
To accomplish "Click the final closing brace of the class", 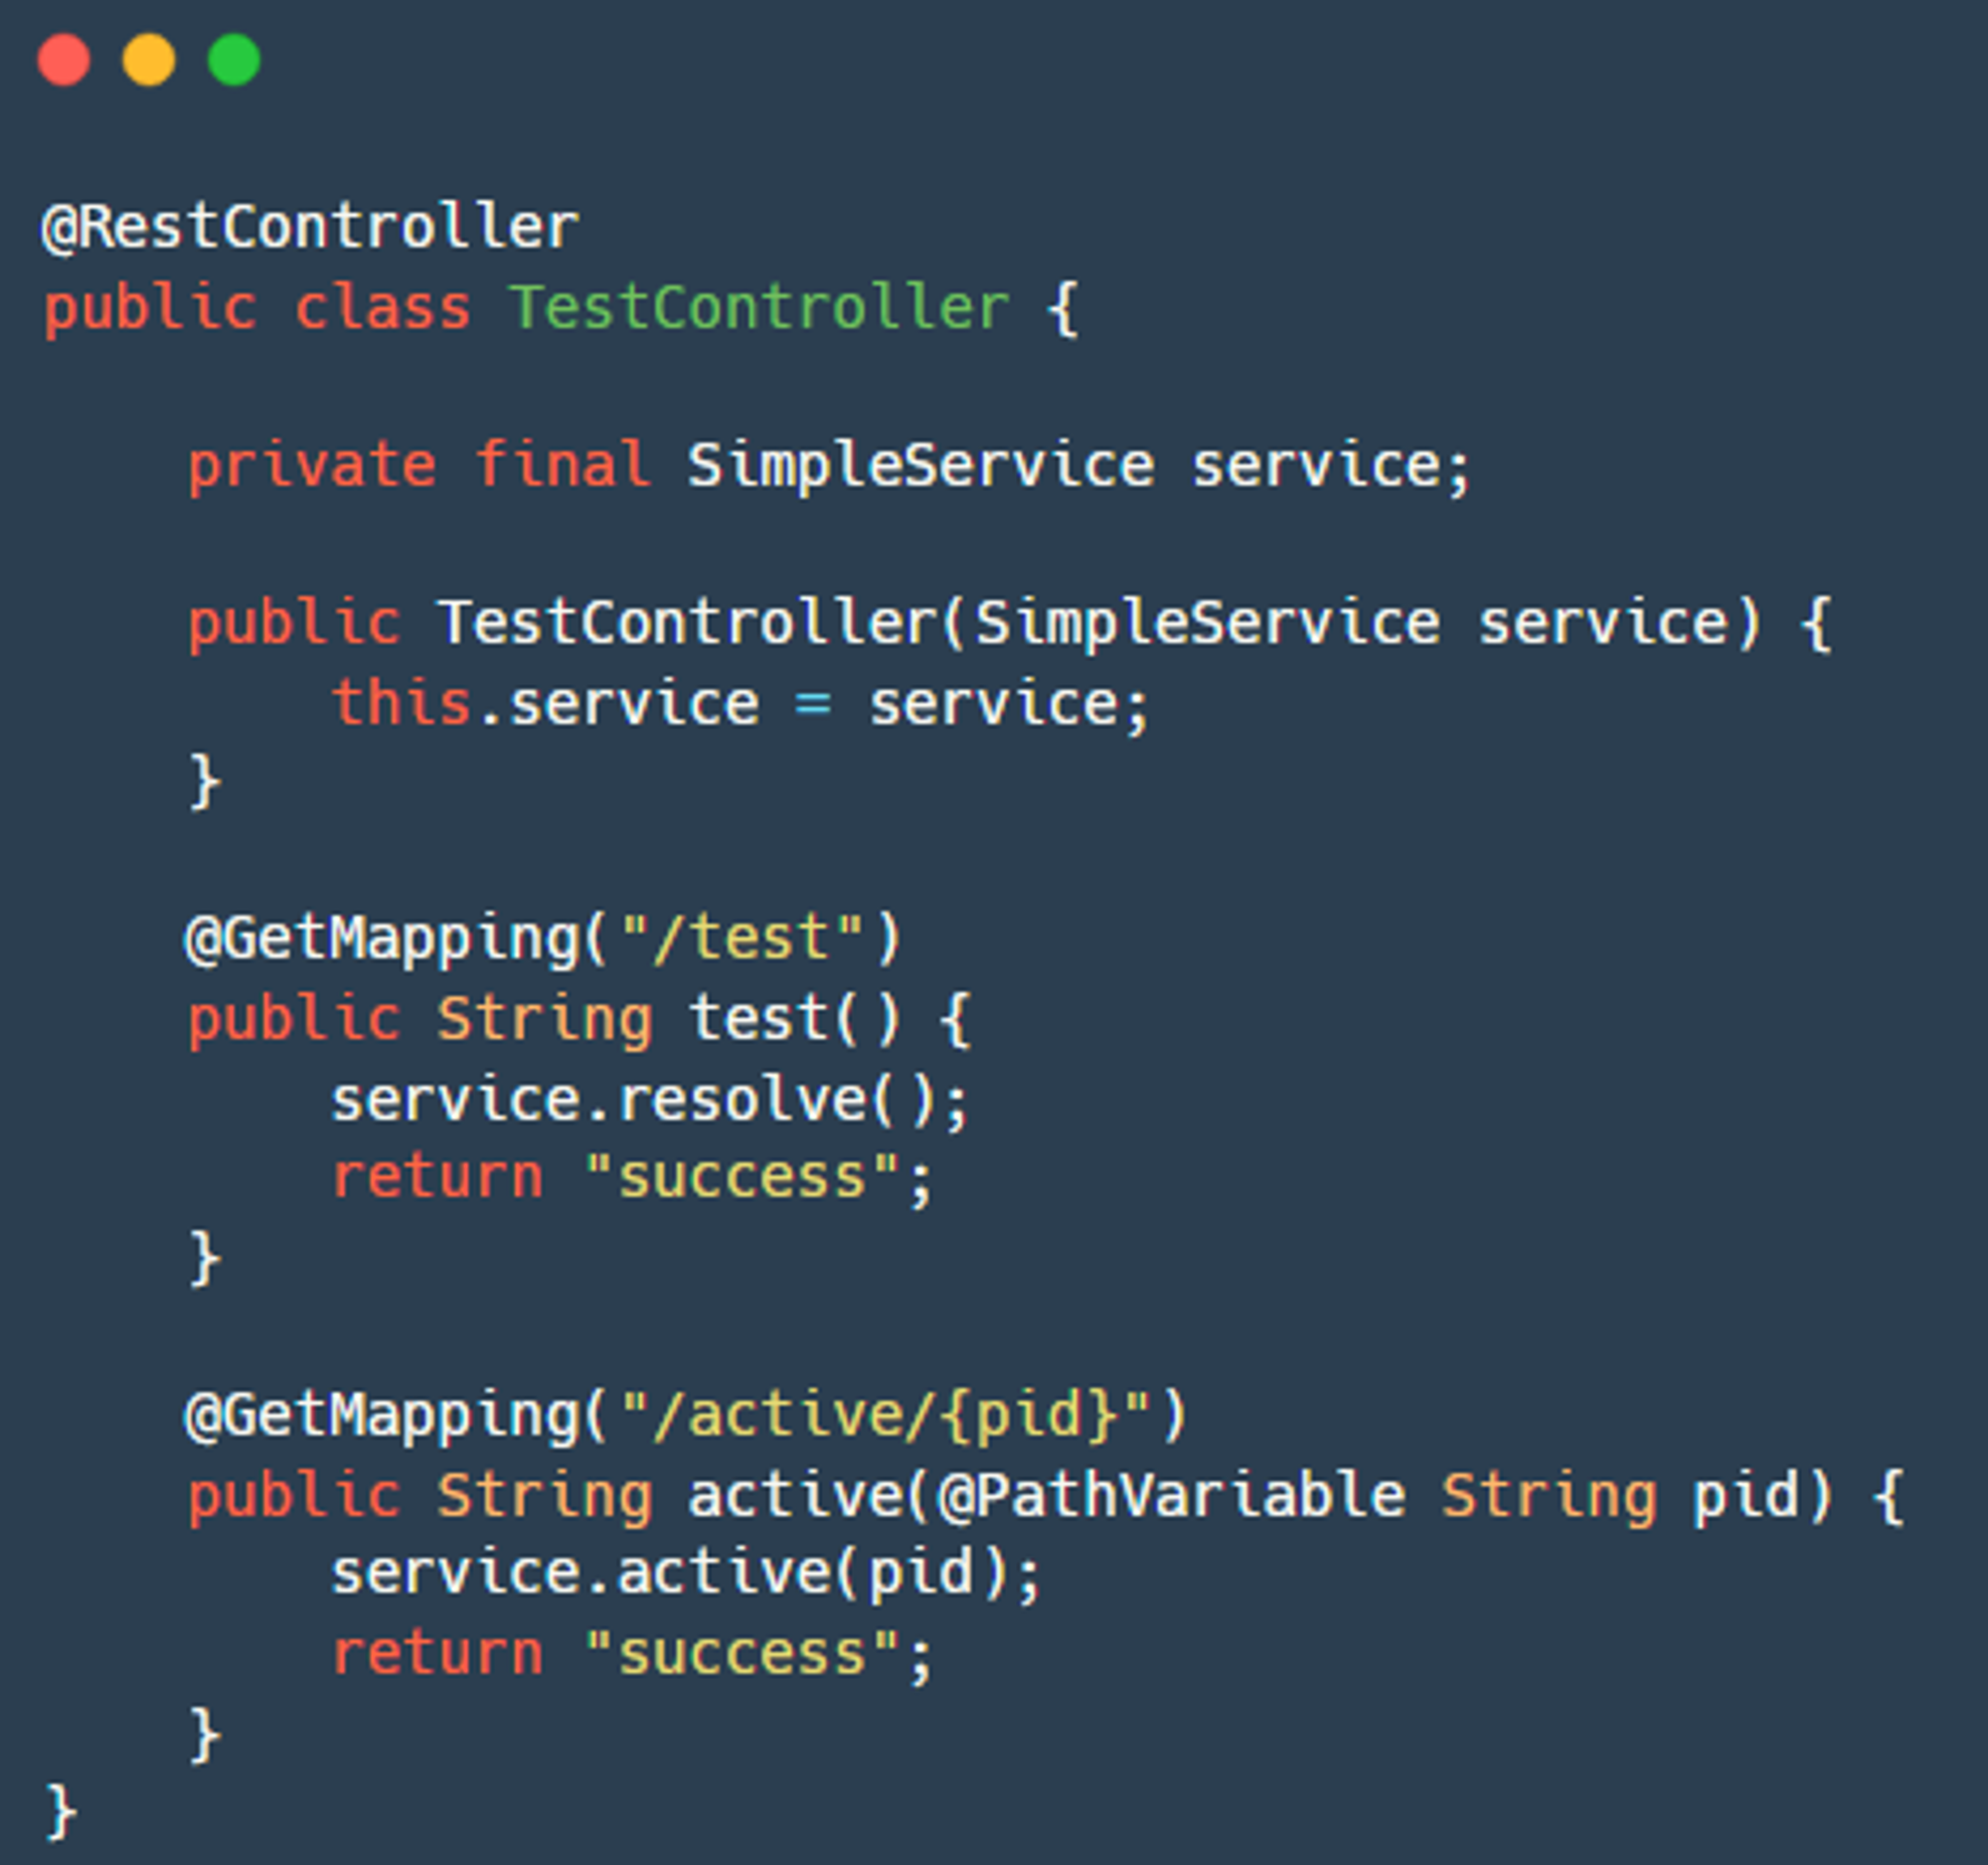I will coord(61,1812).
